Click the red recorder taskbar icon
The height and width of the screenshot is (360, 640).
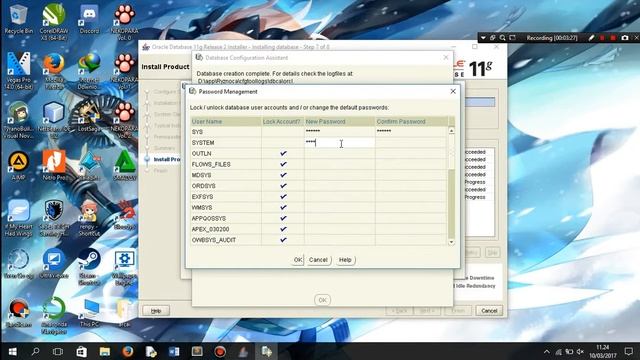(220, 351)
